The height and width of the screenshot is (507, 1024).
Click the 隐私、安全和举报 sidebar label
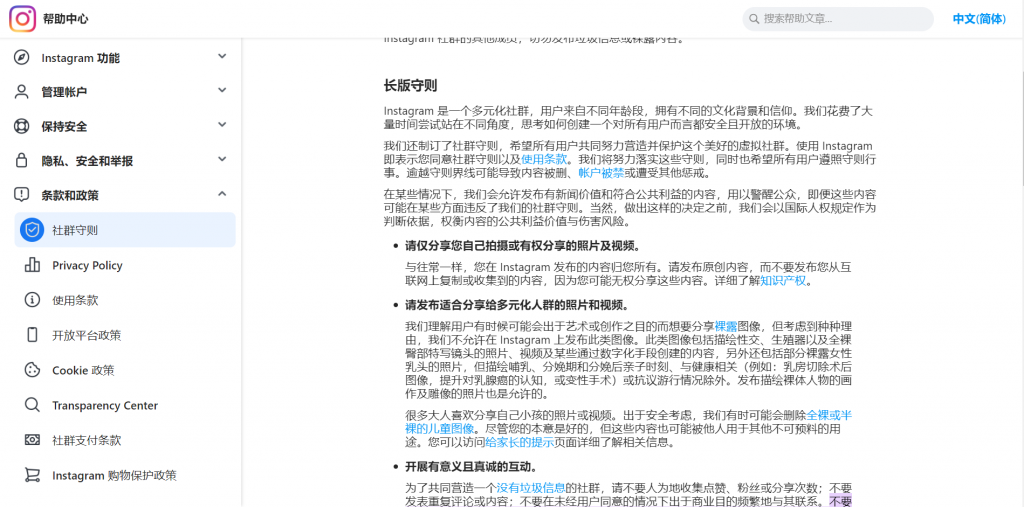tap(88, 161)
